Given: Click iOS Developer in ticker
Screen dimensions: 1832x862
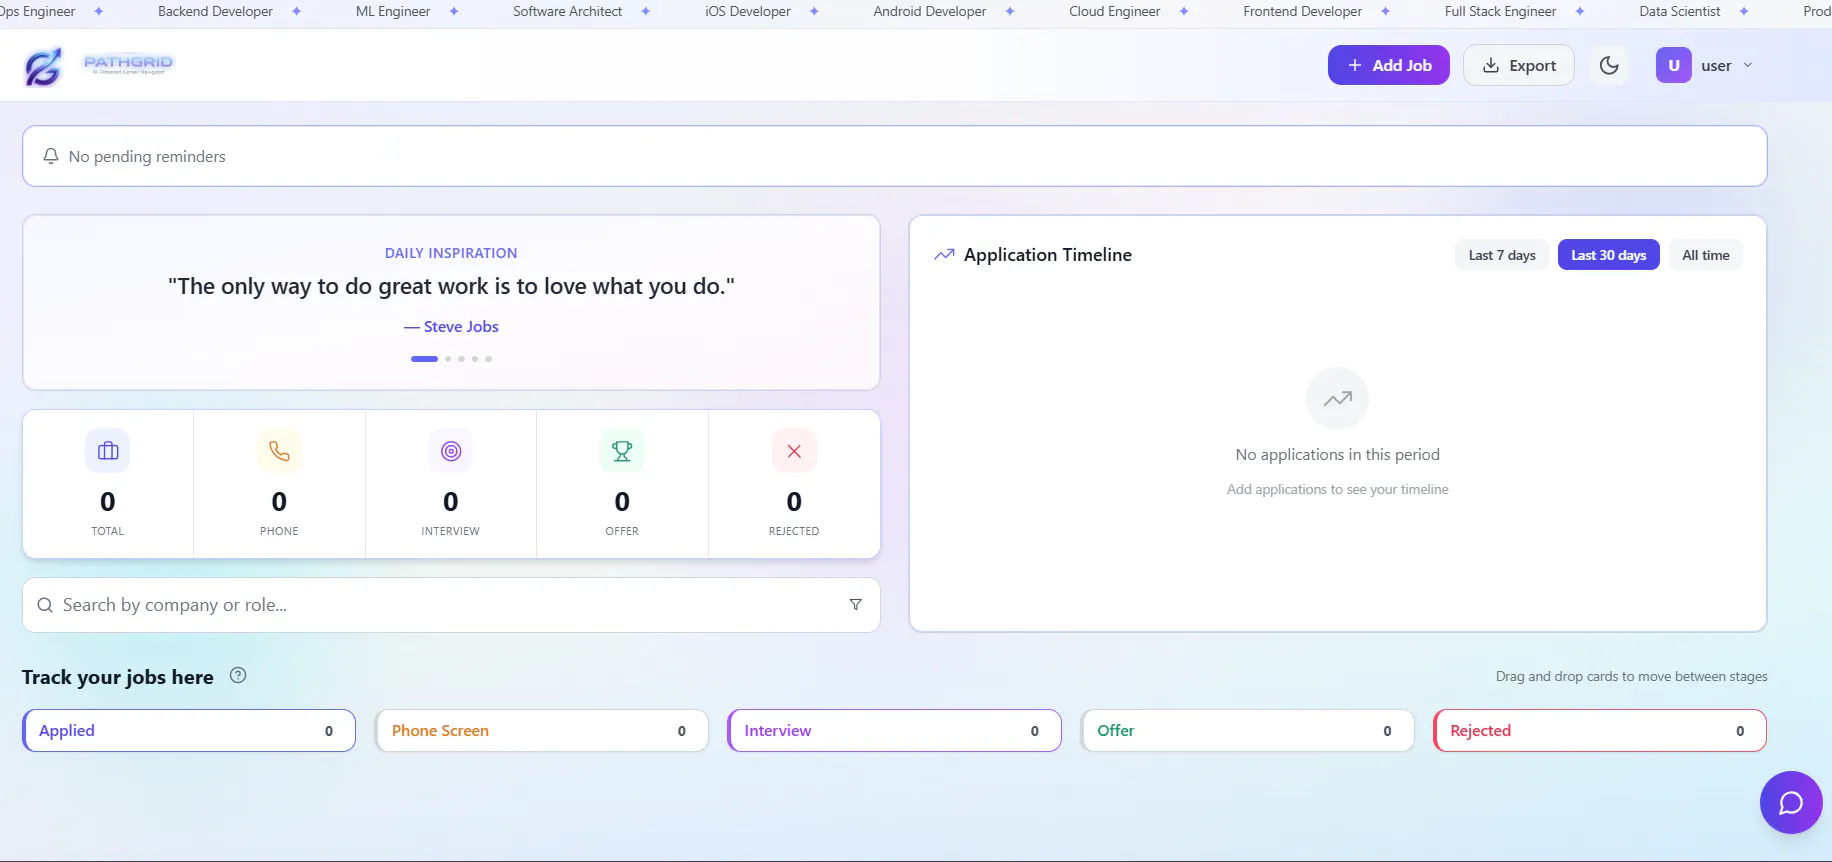Looking at the screenshot, I should click(748, 11).
